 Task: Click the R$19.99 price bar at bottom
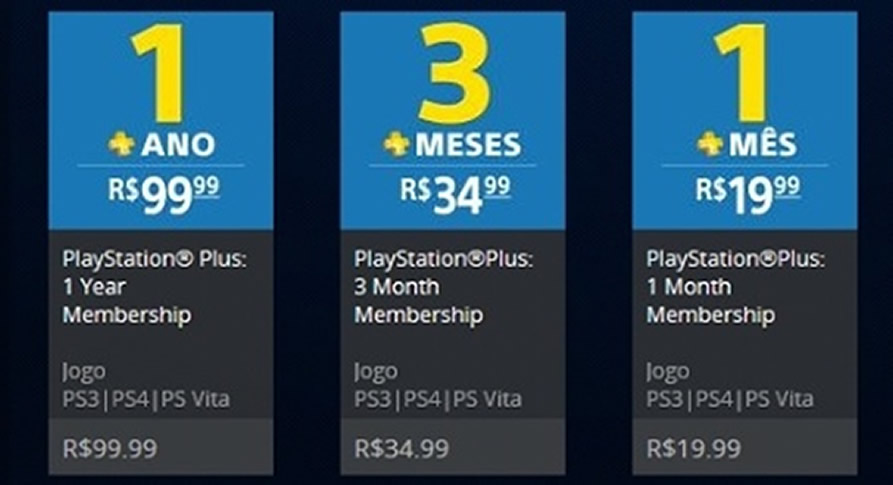[745, 448]
